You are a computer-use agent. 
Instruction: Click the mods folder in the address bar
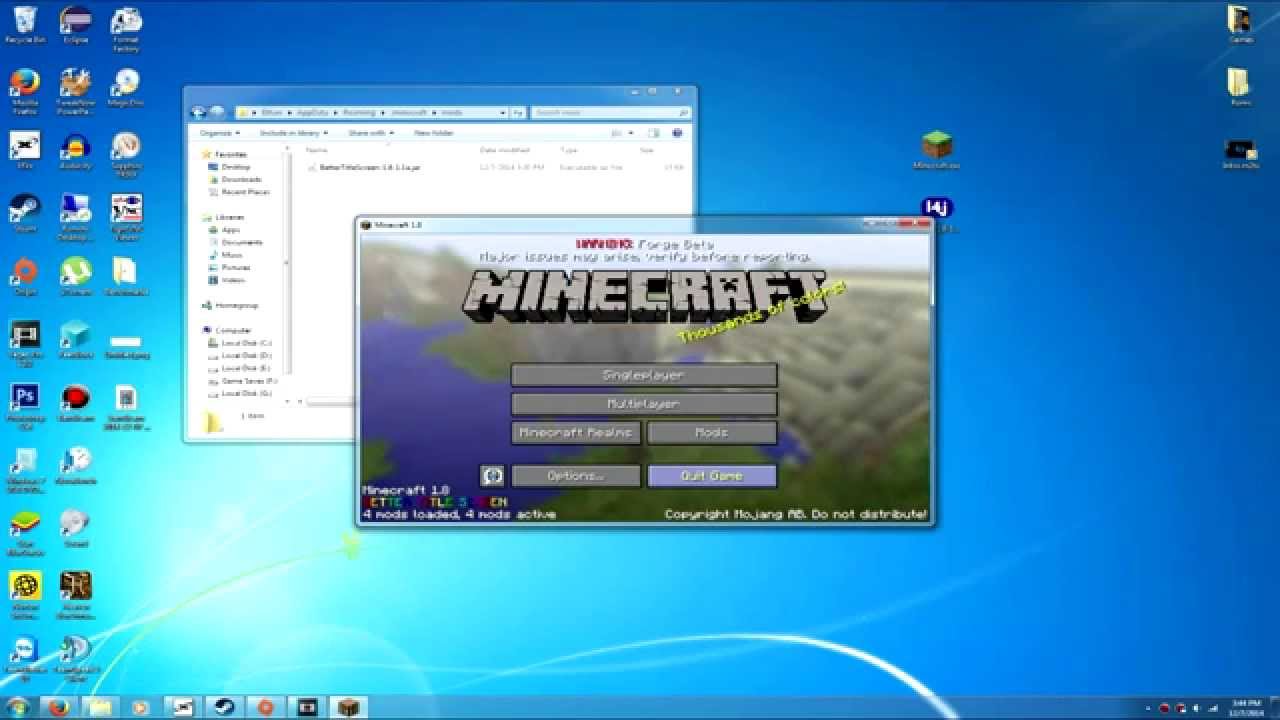452,113
